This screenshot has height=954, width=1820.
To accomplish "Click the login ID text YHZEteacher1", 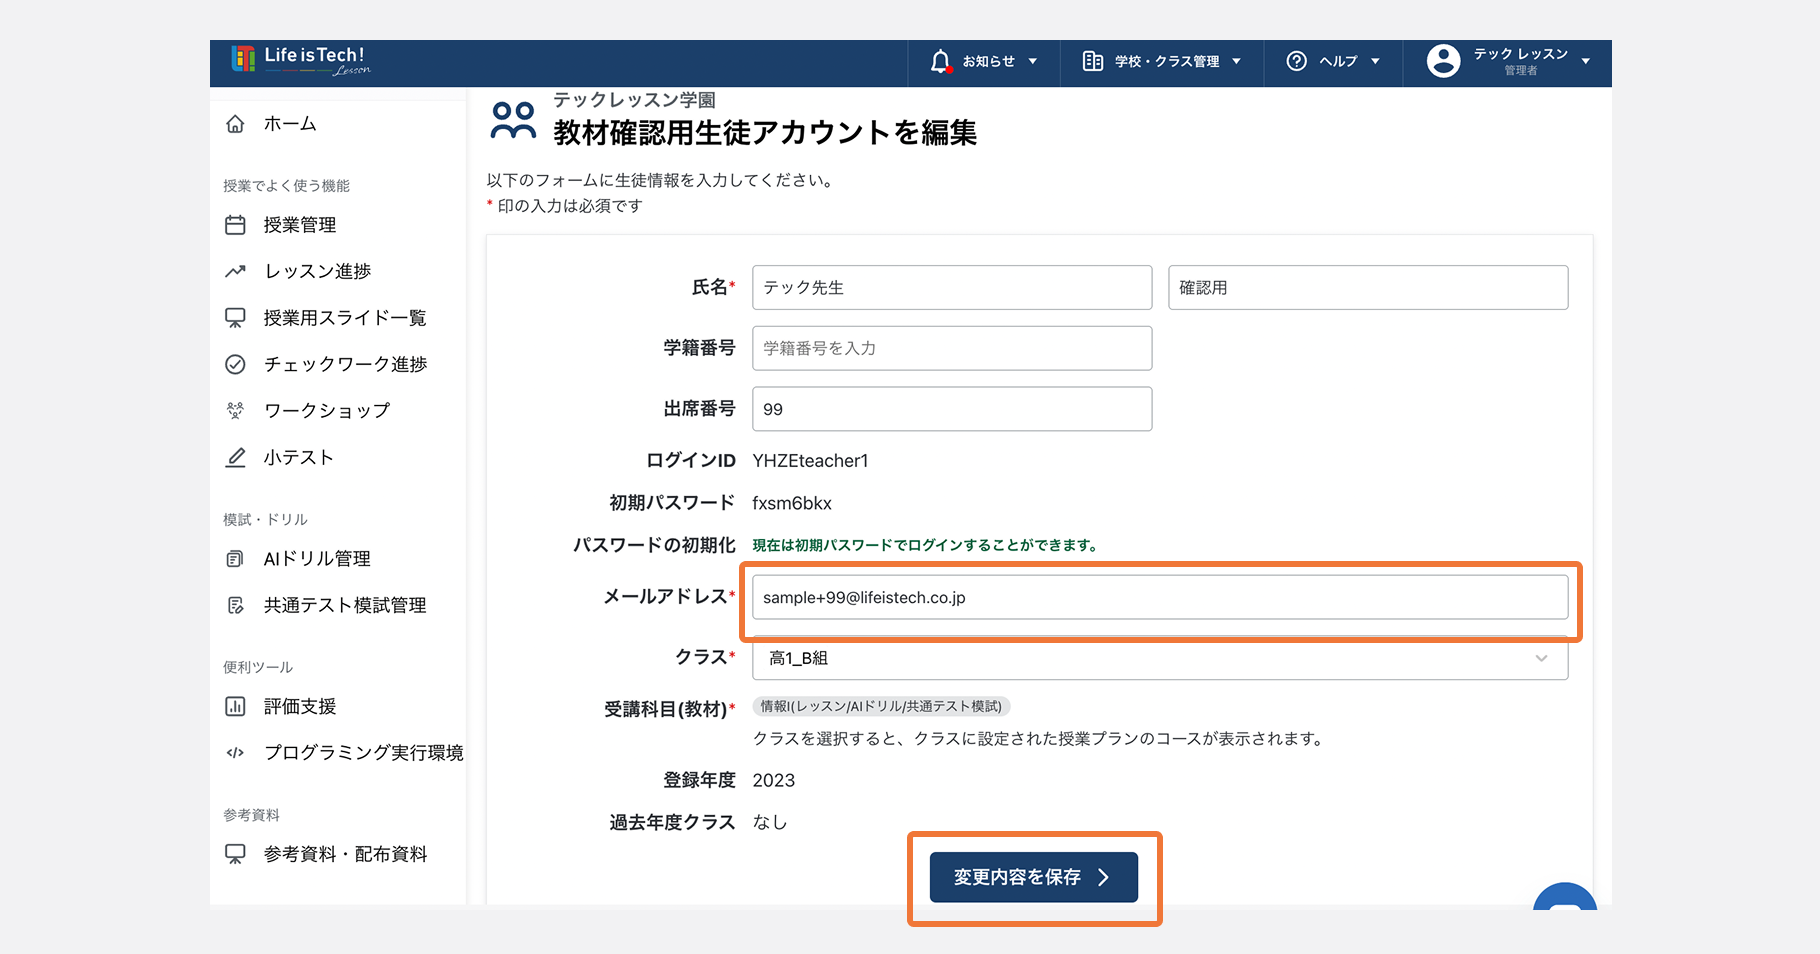I will [810, 461].
